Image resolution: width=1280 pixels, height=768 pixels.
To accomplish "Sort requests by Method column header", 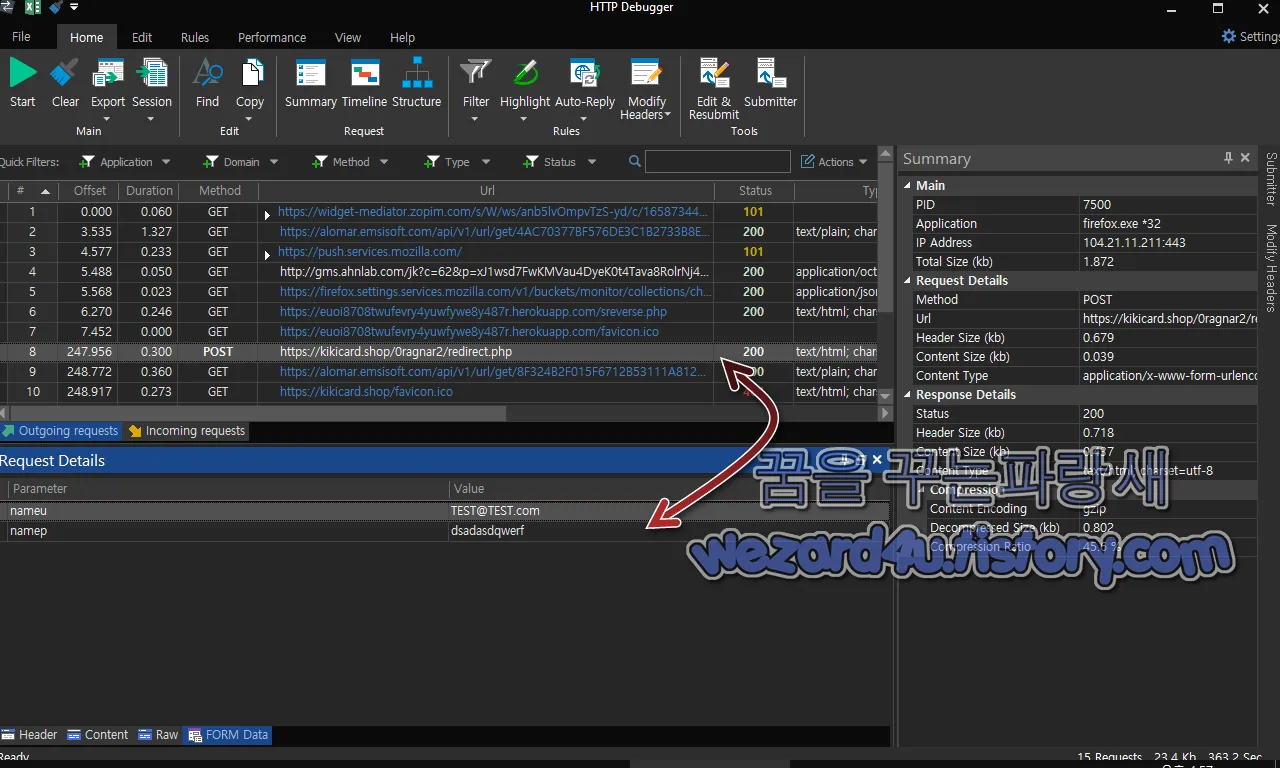I will pyautogui.click(x=219, y=191).
